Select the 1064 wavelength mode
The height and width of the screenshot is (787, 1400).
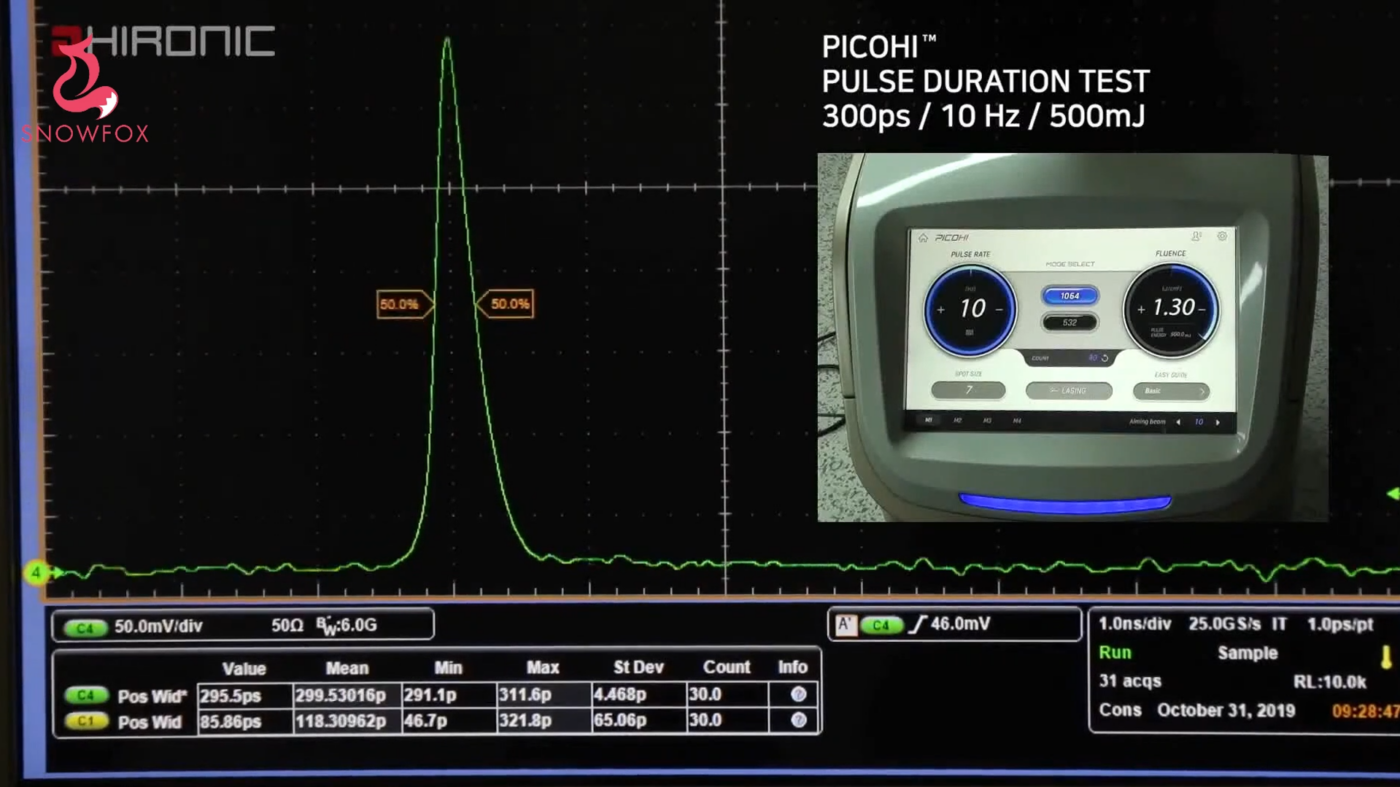[x=1070, y=296]
